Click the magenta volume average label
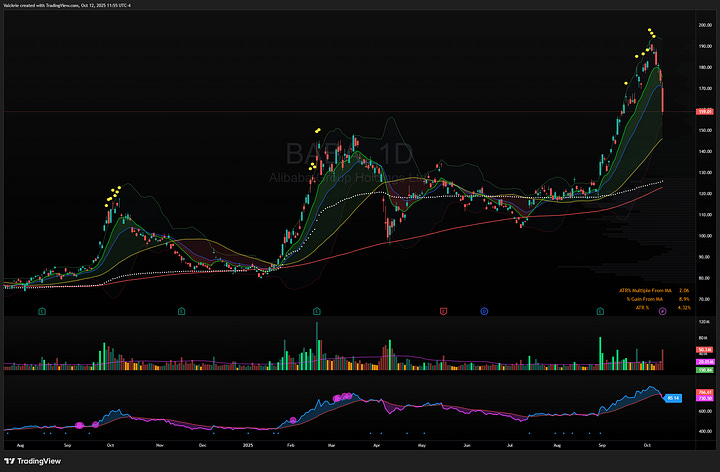Screen dimensions: 720x472 (705, 362)
